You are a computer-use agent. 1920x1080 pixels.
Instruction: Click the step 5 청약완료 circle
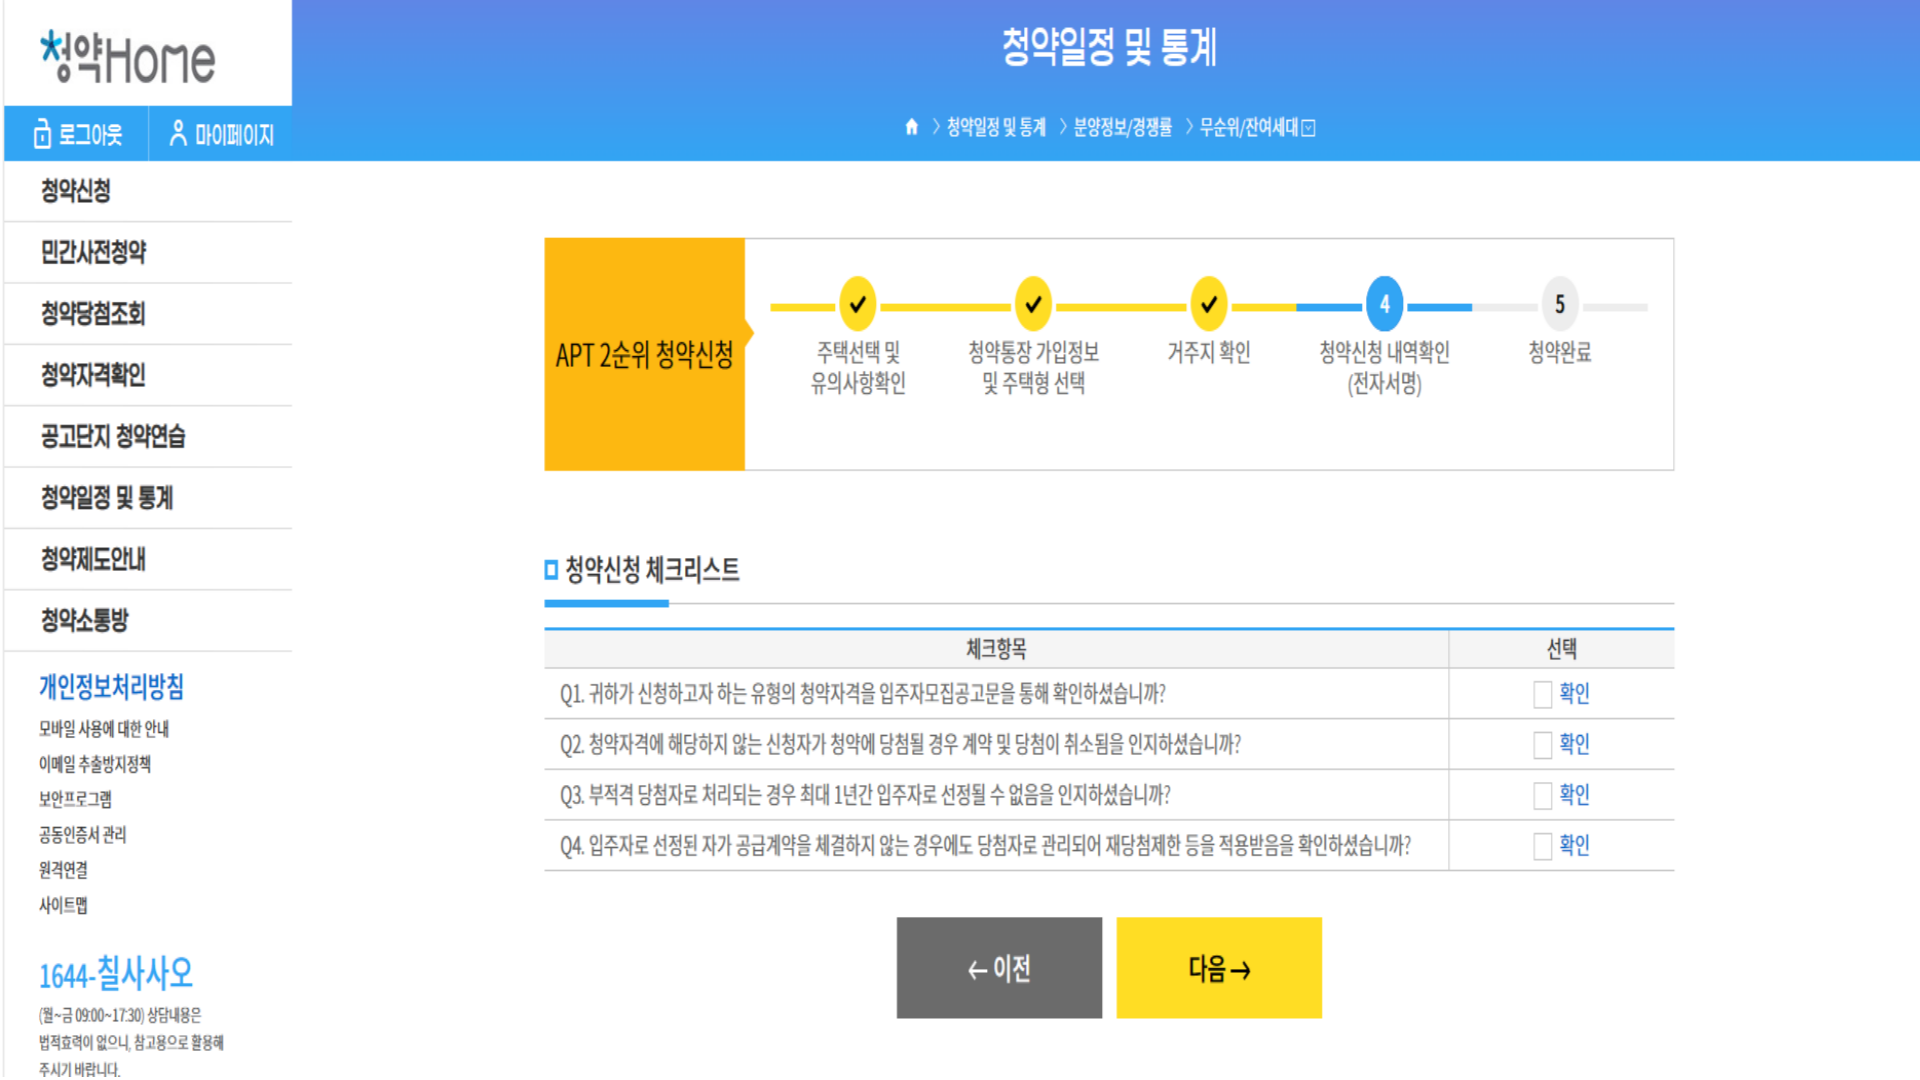(x=1560, y=303)
